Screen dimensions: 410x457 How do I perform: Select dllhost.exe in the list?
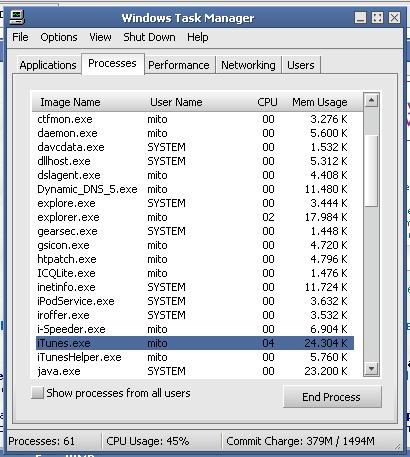(195, 161)
